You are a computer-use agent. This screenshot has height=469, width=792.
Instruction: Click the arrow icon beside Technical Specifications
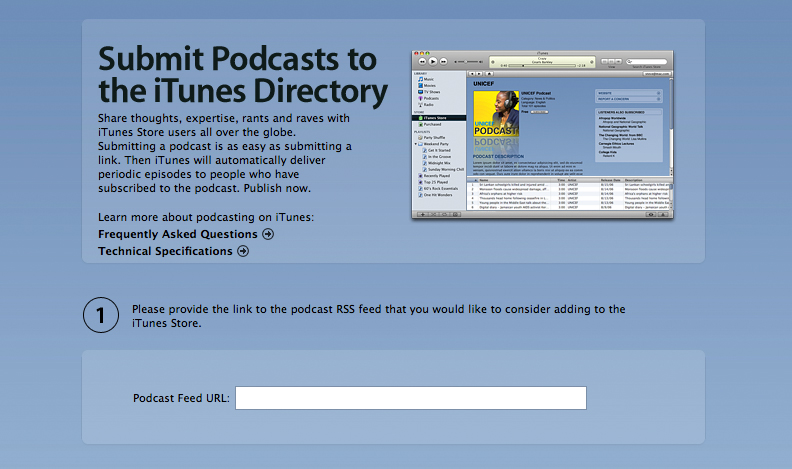click(x=243, y=251)
